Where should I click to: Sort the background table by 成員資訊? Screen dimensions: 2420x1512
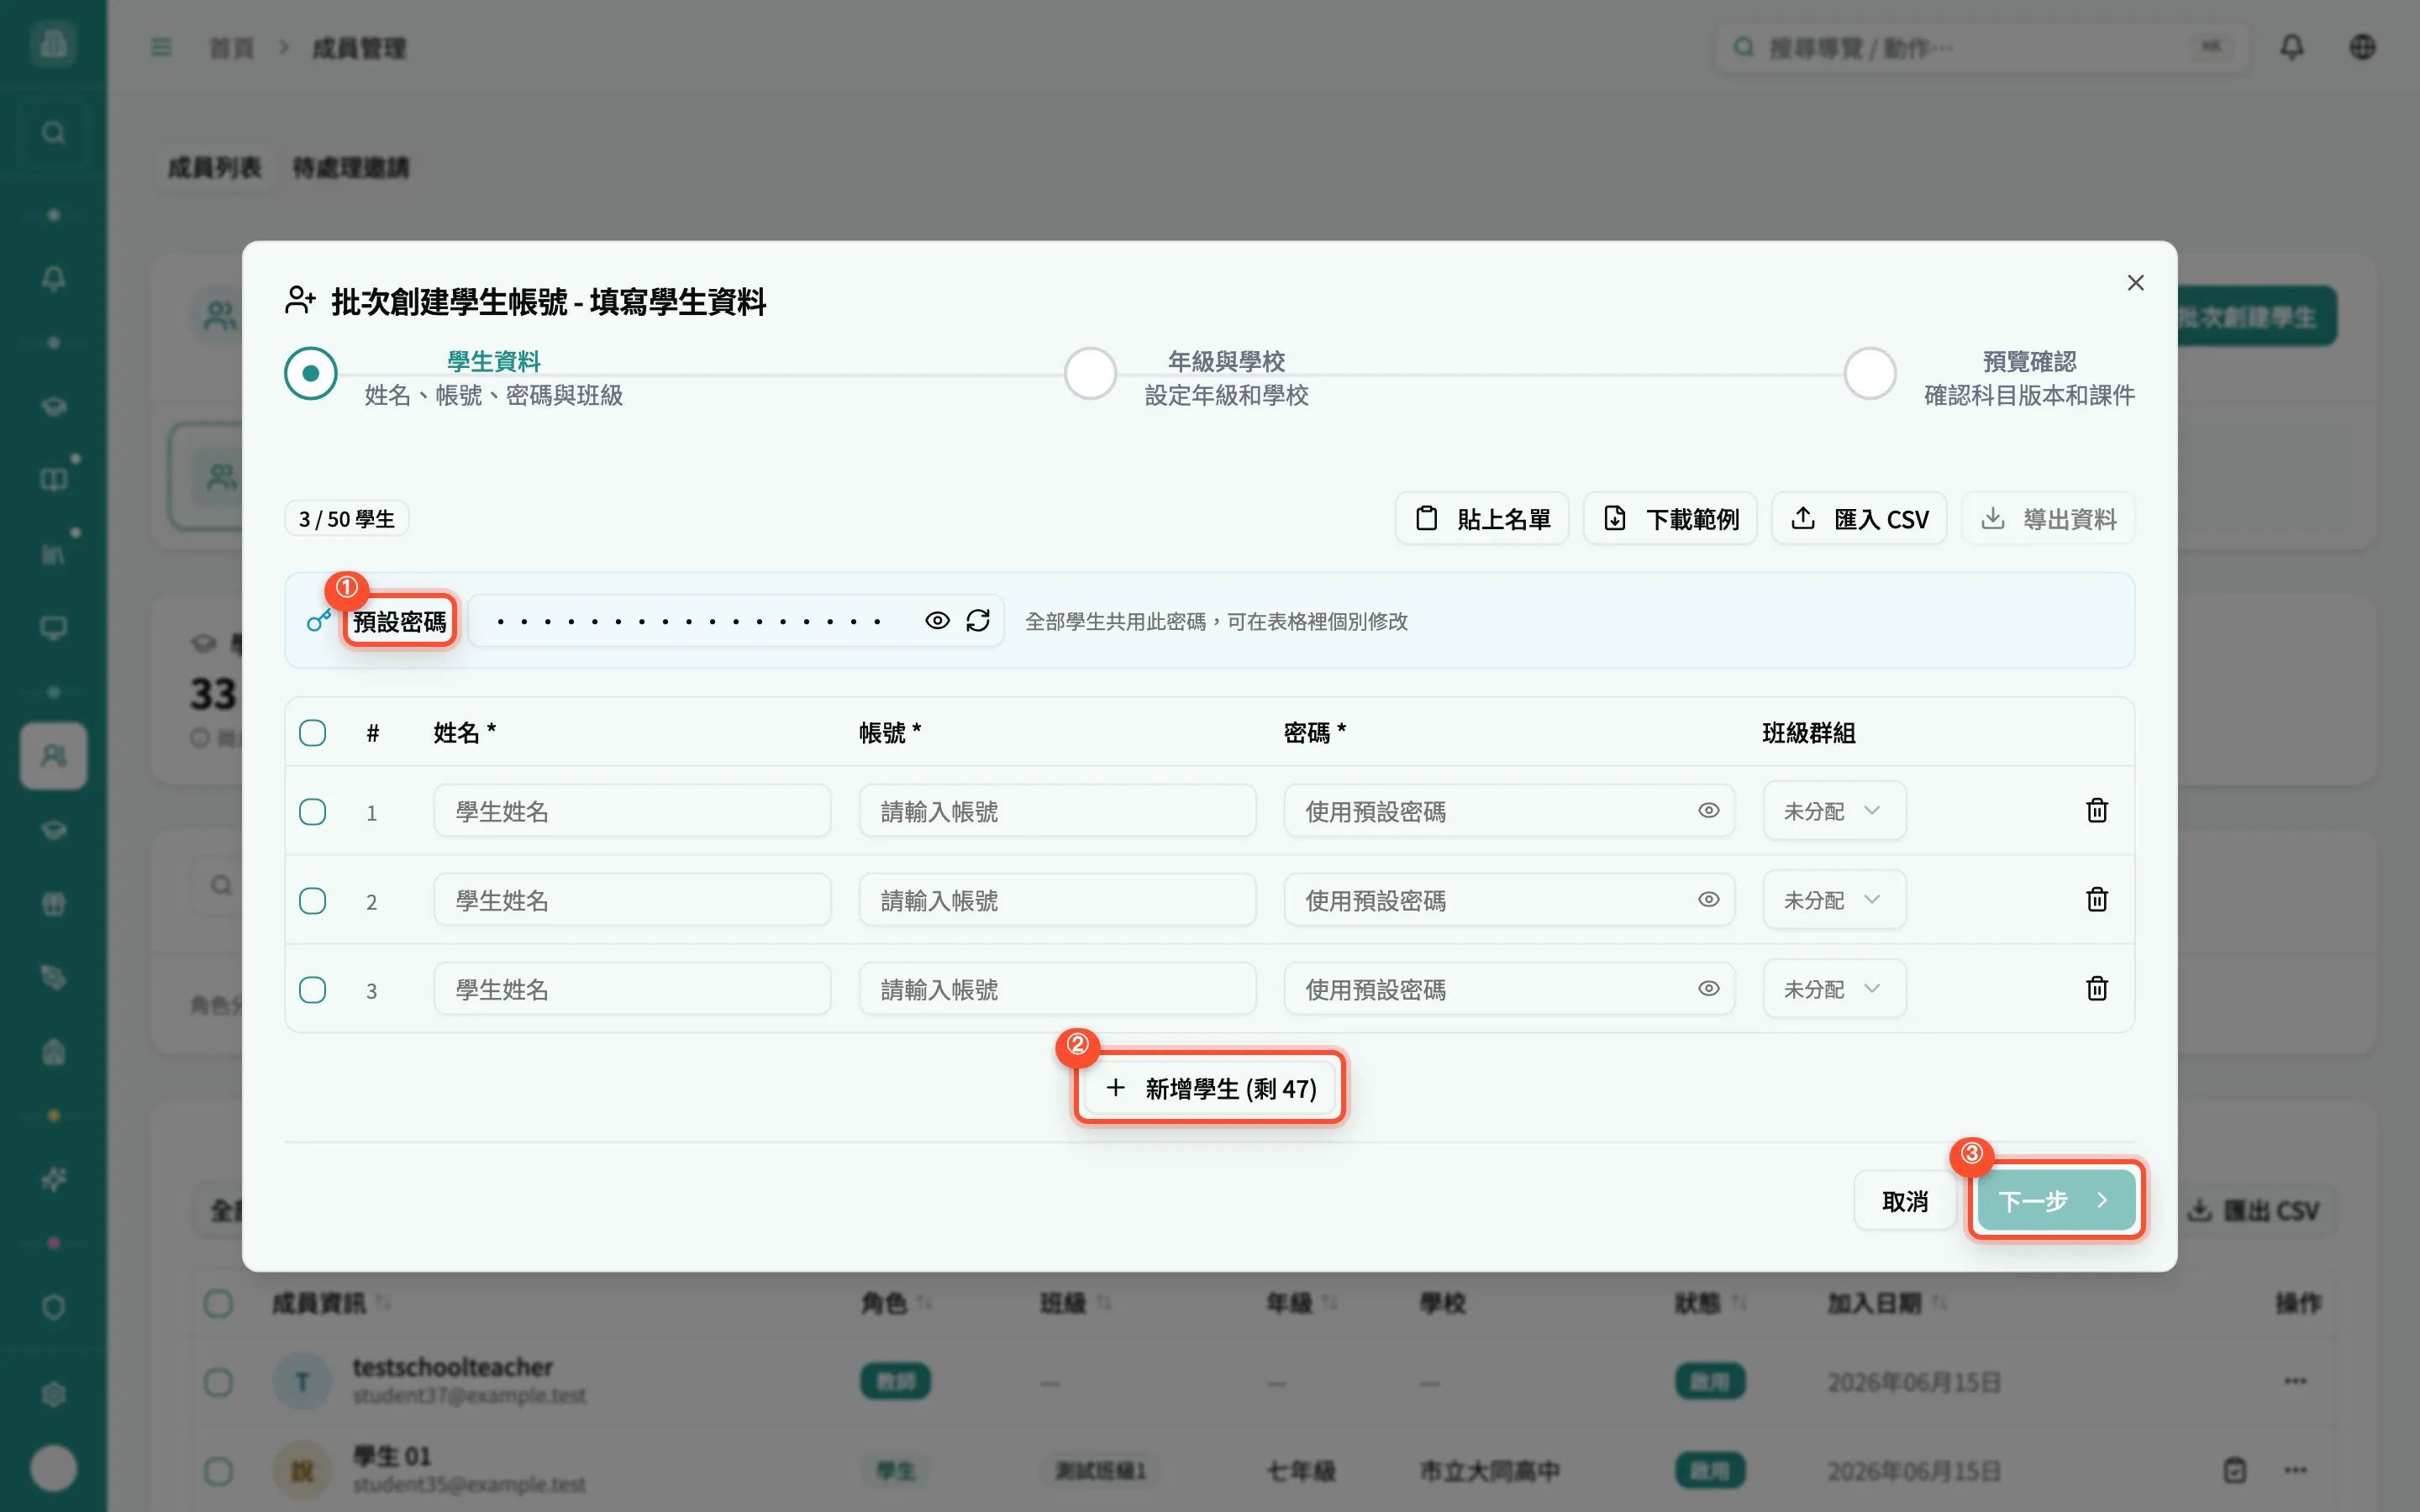pyautogui.click(x=331, y=1303)
